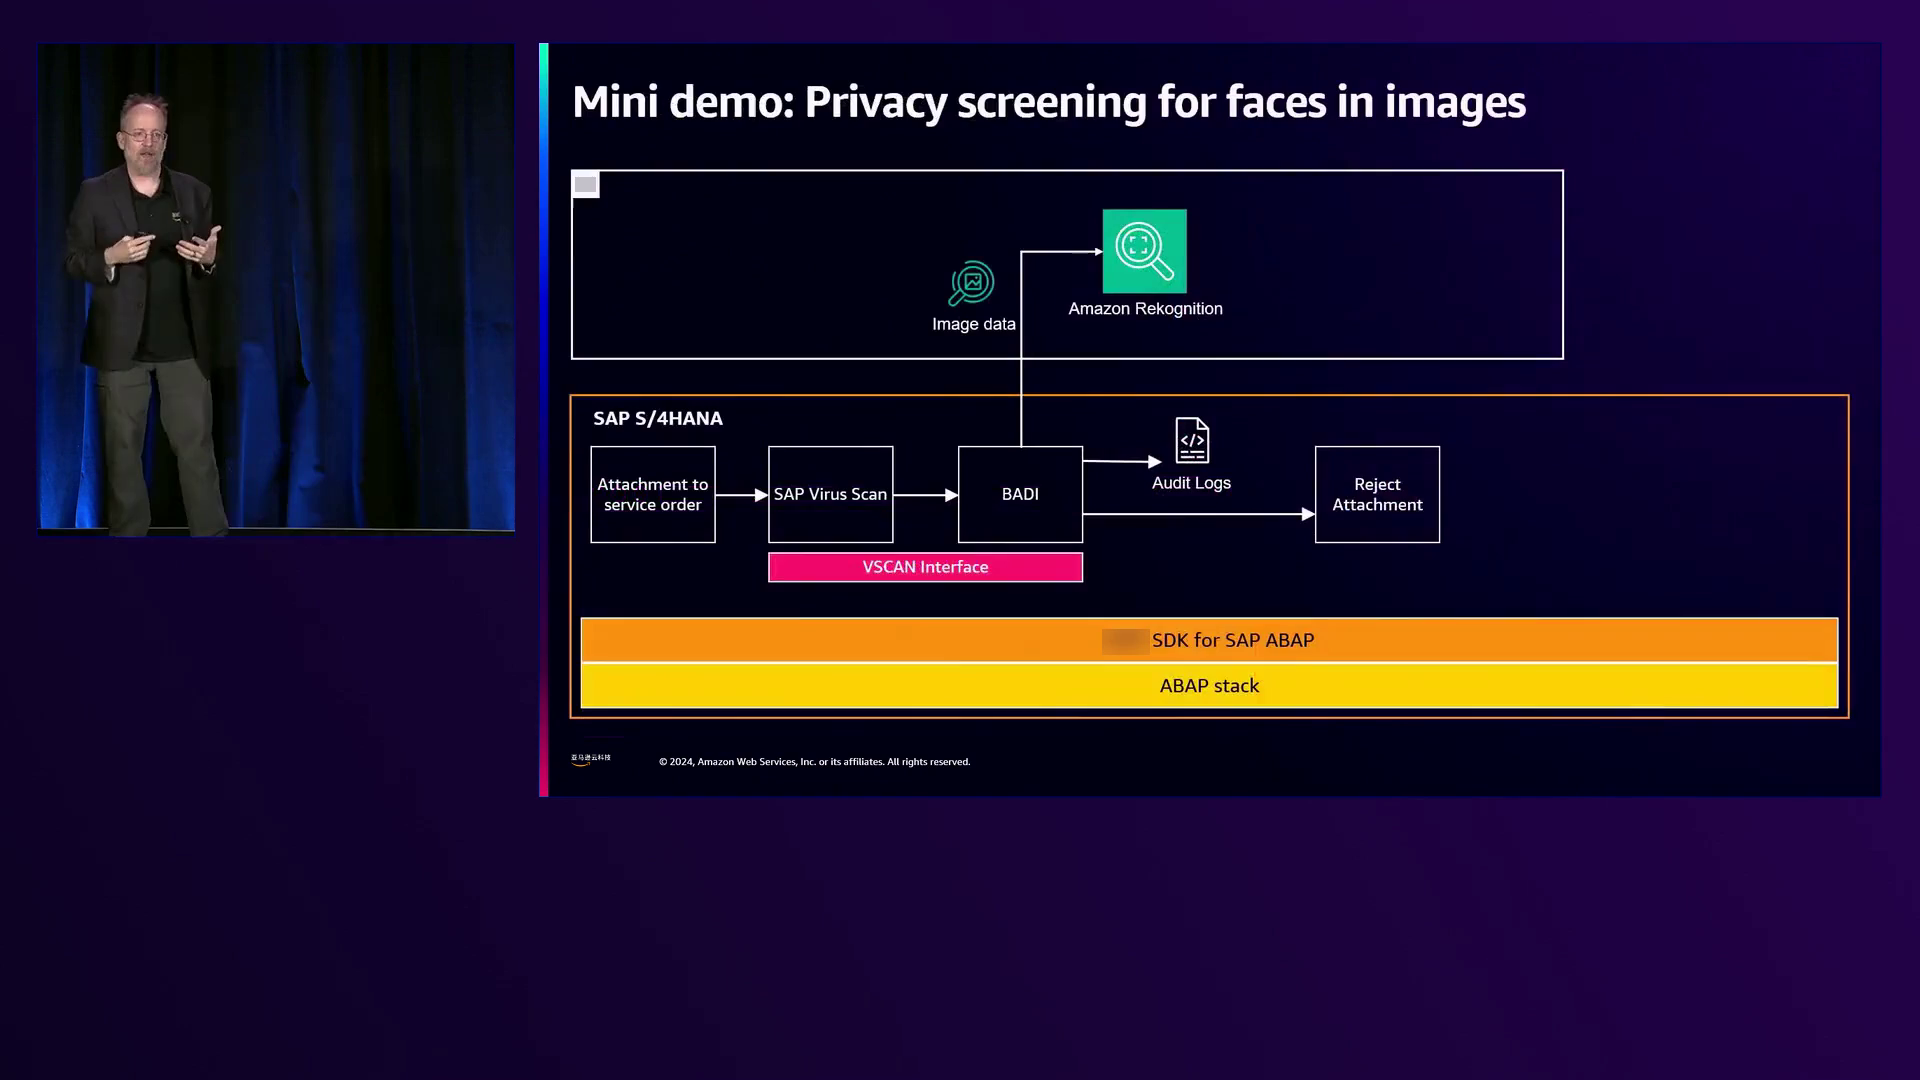Click the orange SDK for SAP ABAP bar
1920x1080 pixels.
coord(1209,640)
